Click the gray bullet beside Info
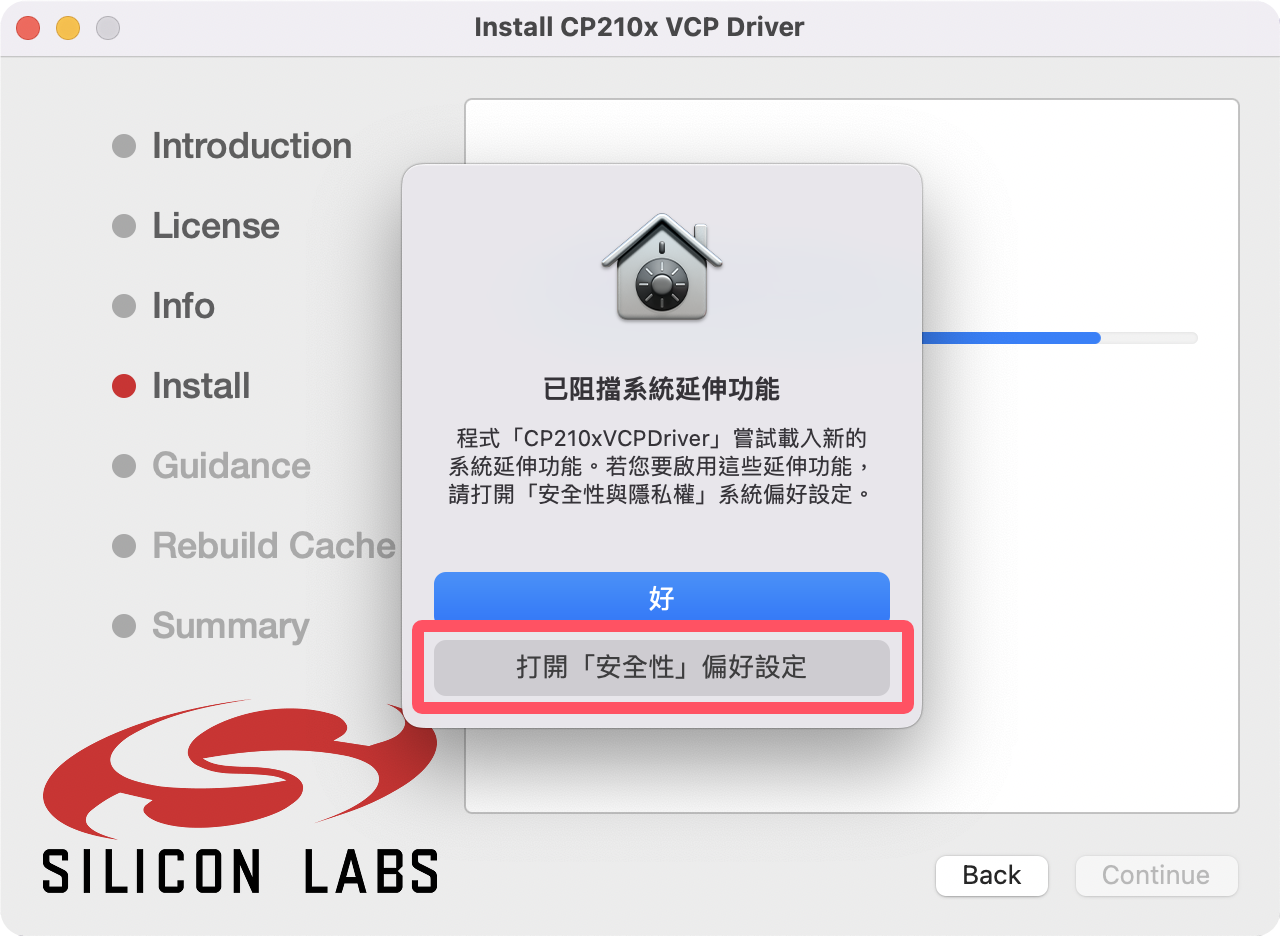The width and height of the screenshot is (1280, 936). click(124, 306)
